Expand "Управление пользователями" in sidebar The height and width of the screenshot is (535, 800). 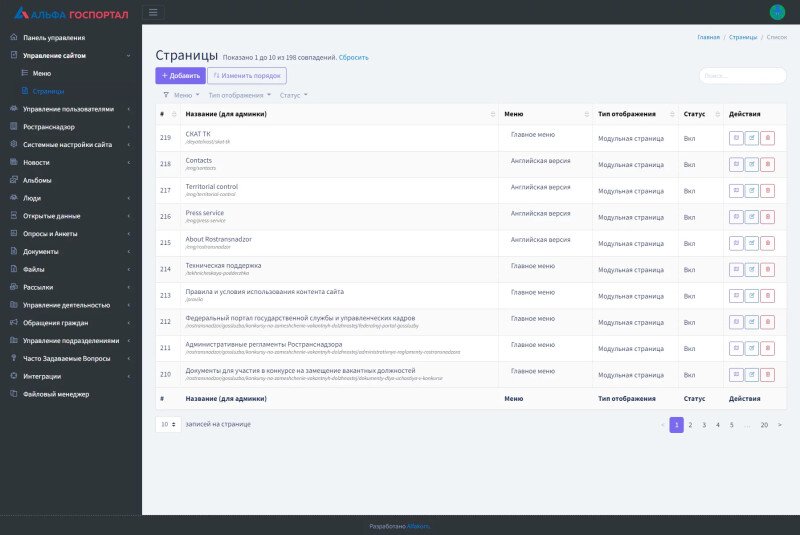(68, 109)
